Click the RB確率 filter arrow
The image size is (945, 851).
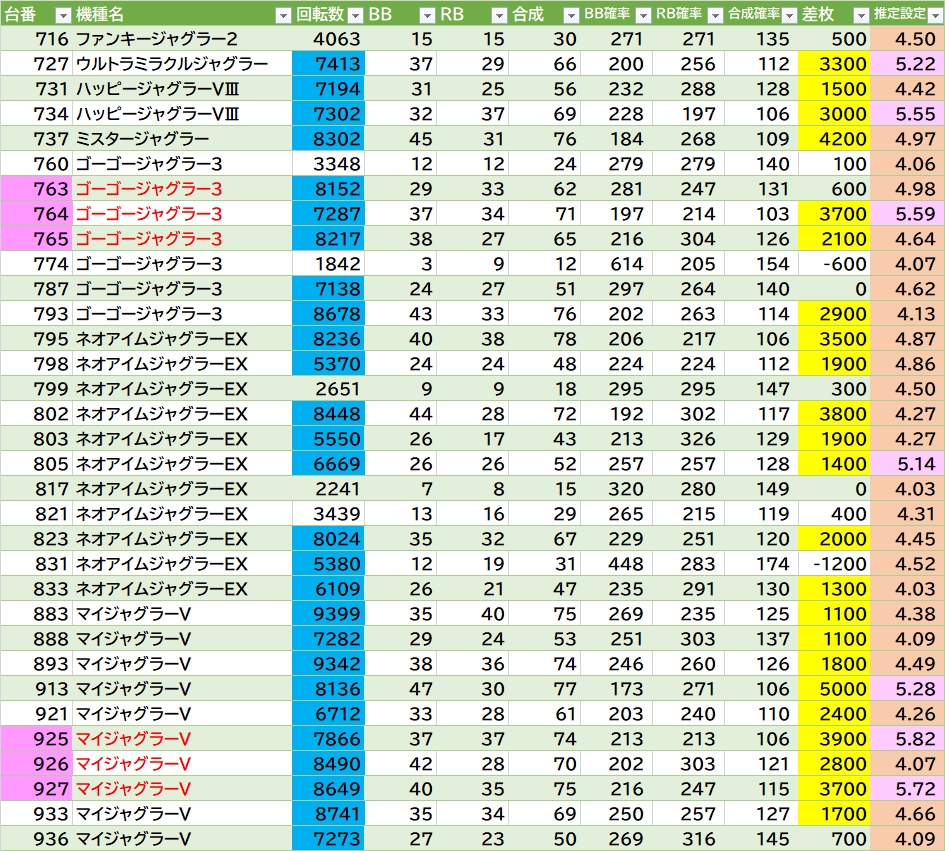tap(714, 15)
